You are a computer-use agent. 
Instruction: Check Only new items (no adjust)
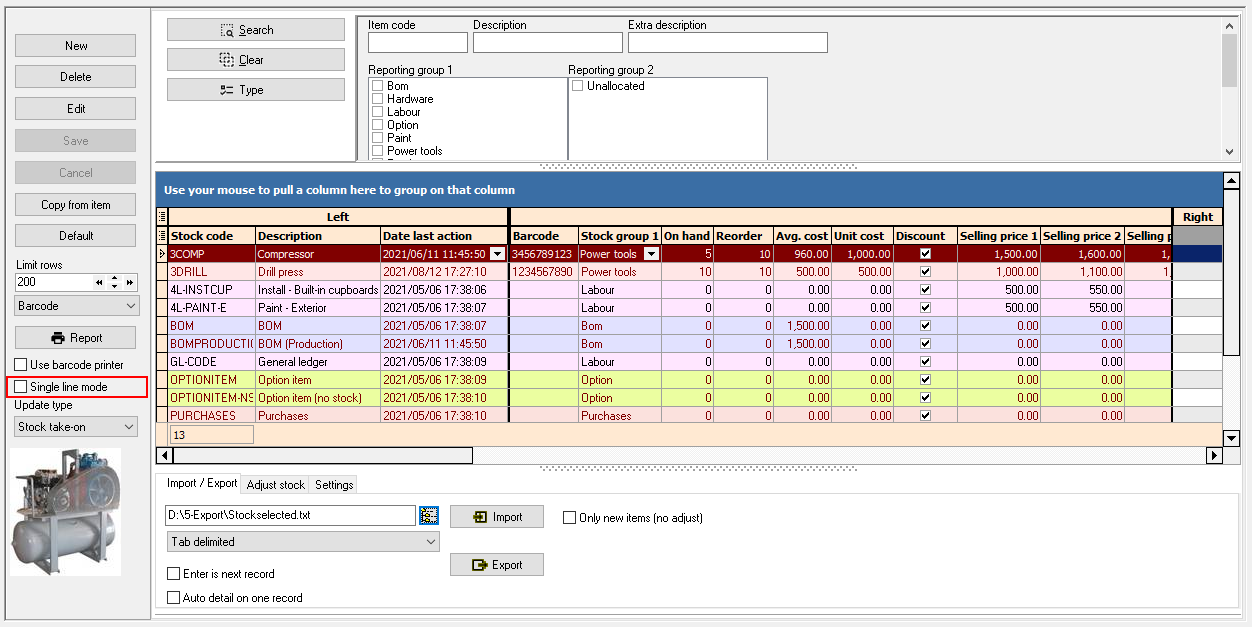click(569, 518)
